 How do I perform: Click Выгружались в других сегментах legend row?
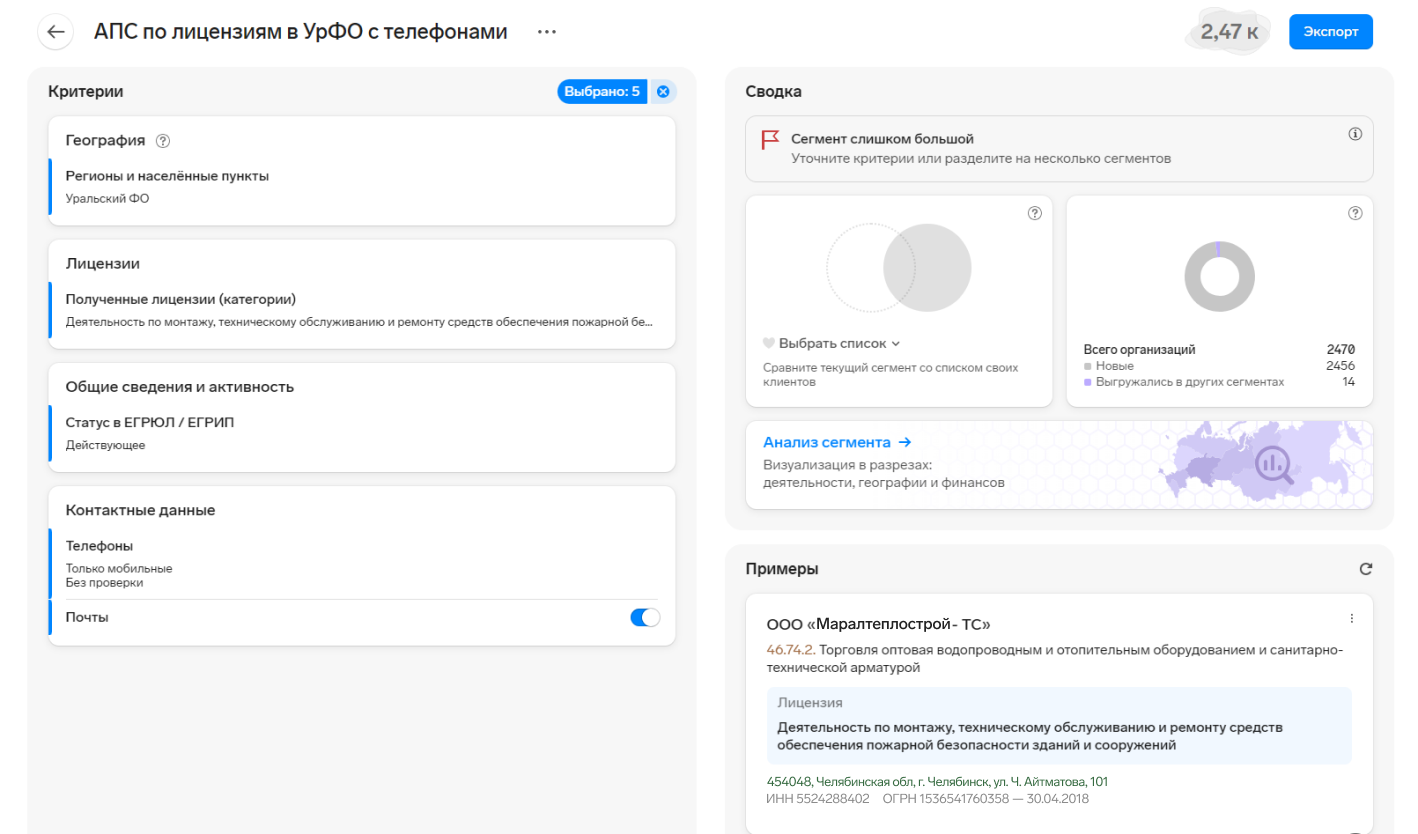pyautogui.click(x=1219, y=382)
